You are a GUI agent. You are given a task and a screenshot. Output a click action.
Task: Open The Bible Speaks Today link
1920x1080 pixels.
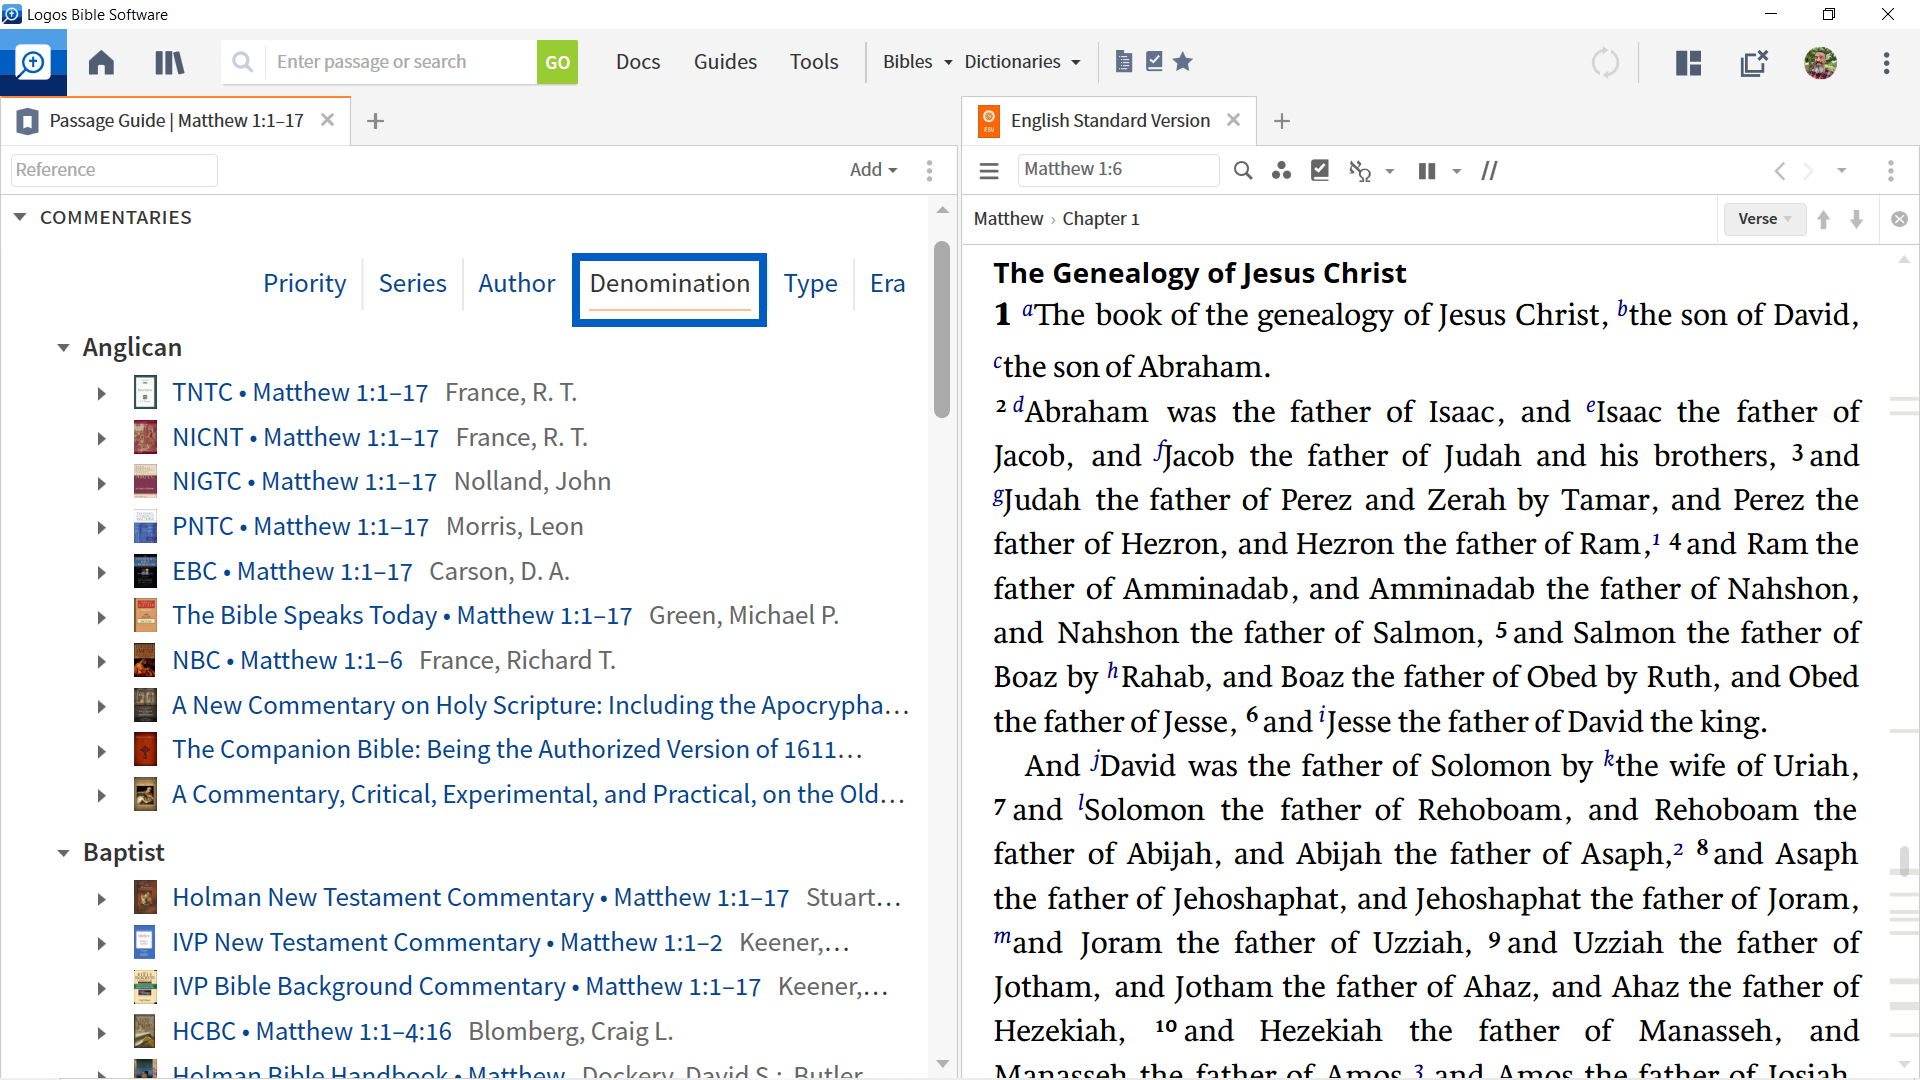[x=402, y=616]
